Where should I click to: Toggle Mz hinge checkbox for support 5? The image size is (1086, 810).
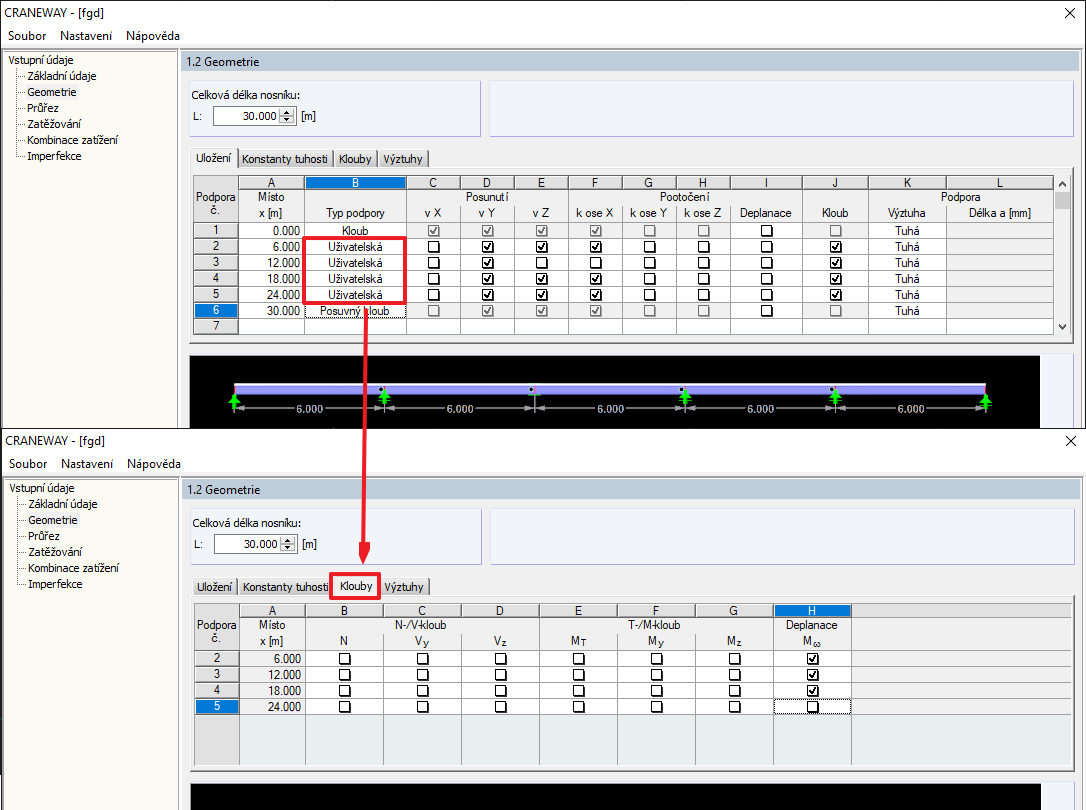(x=734, y=706)
